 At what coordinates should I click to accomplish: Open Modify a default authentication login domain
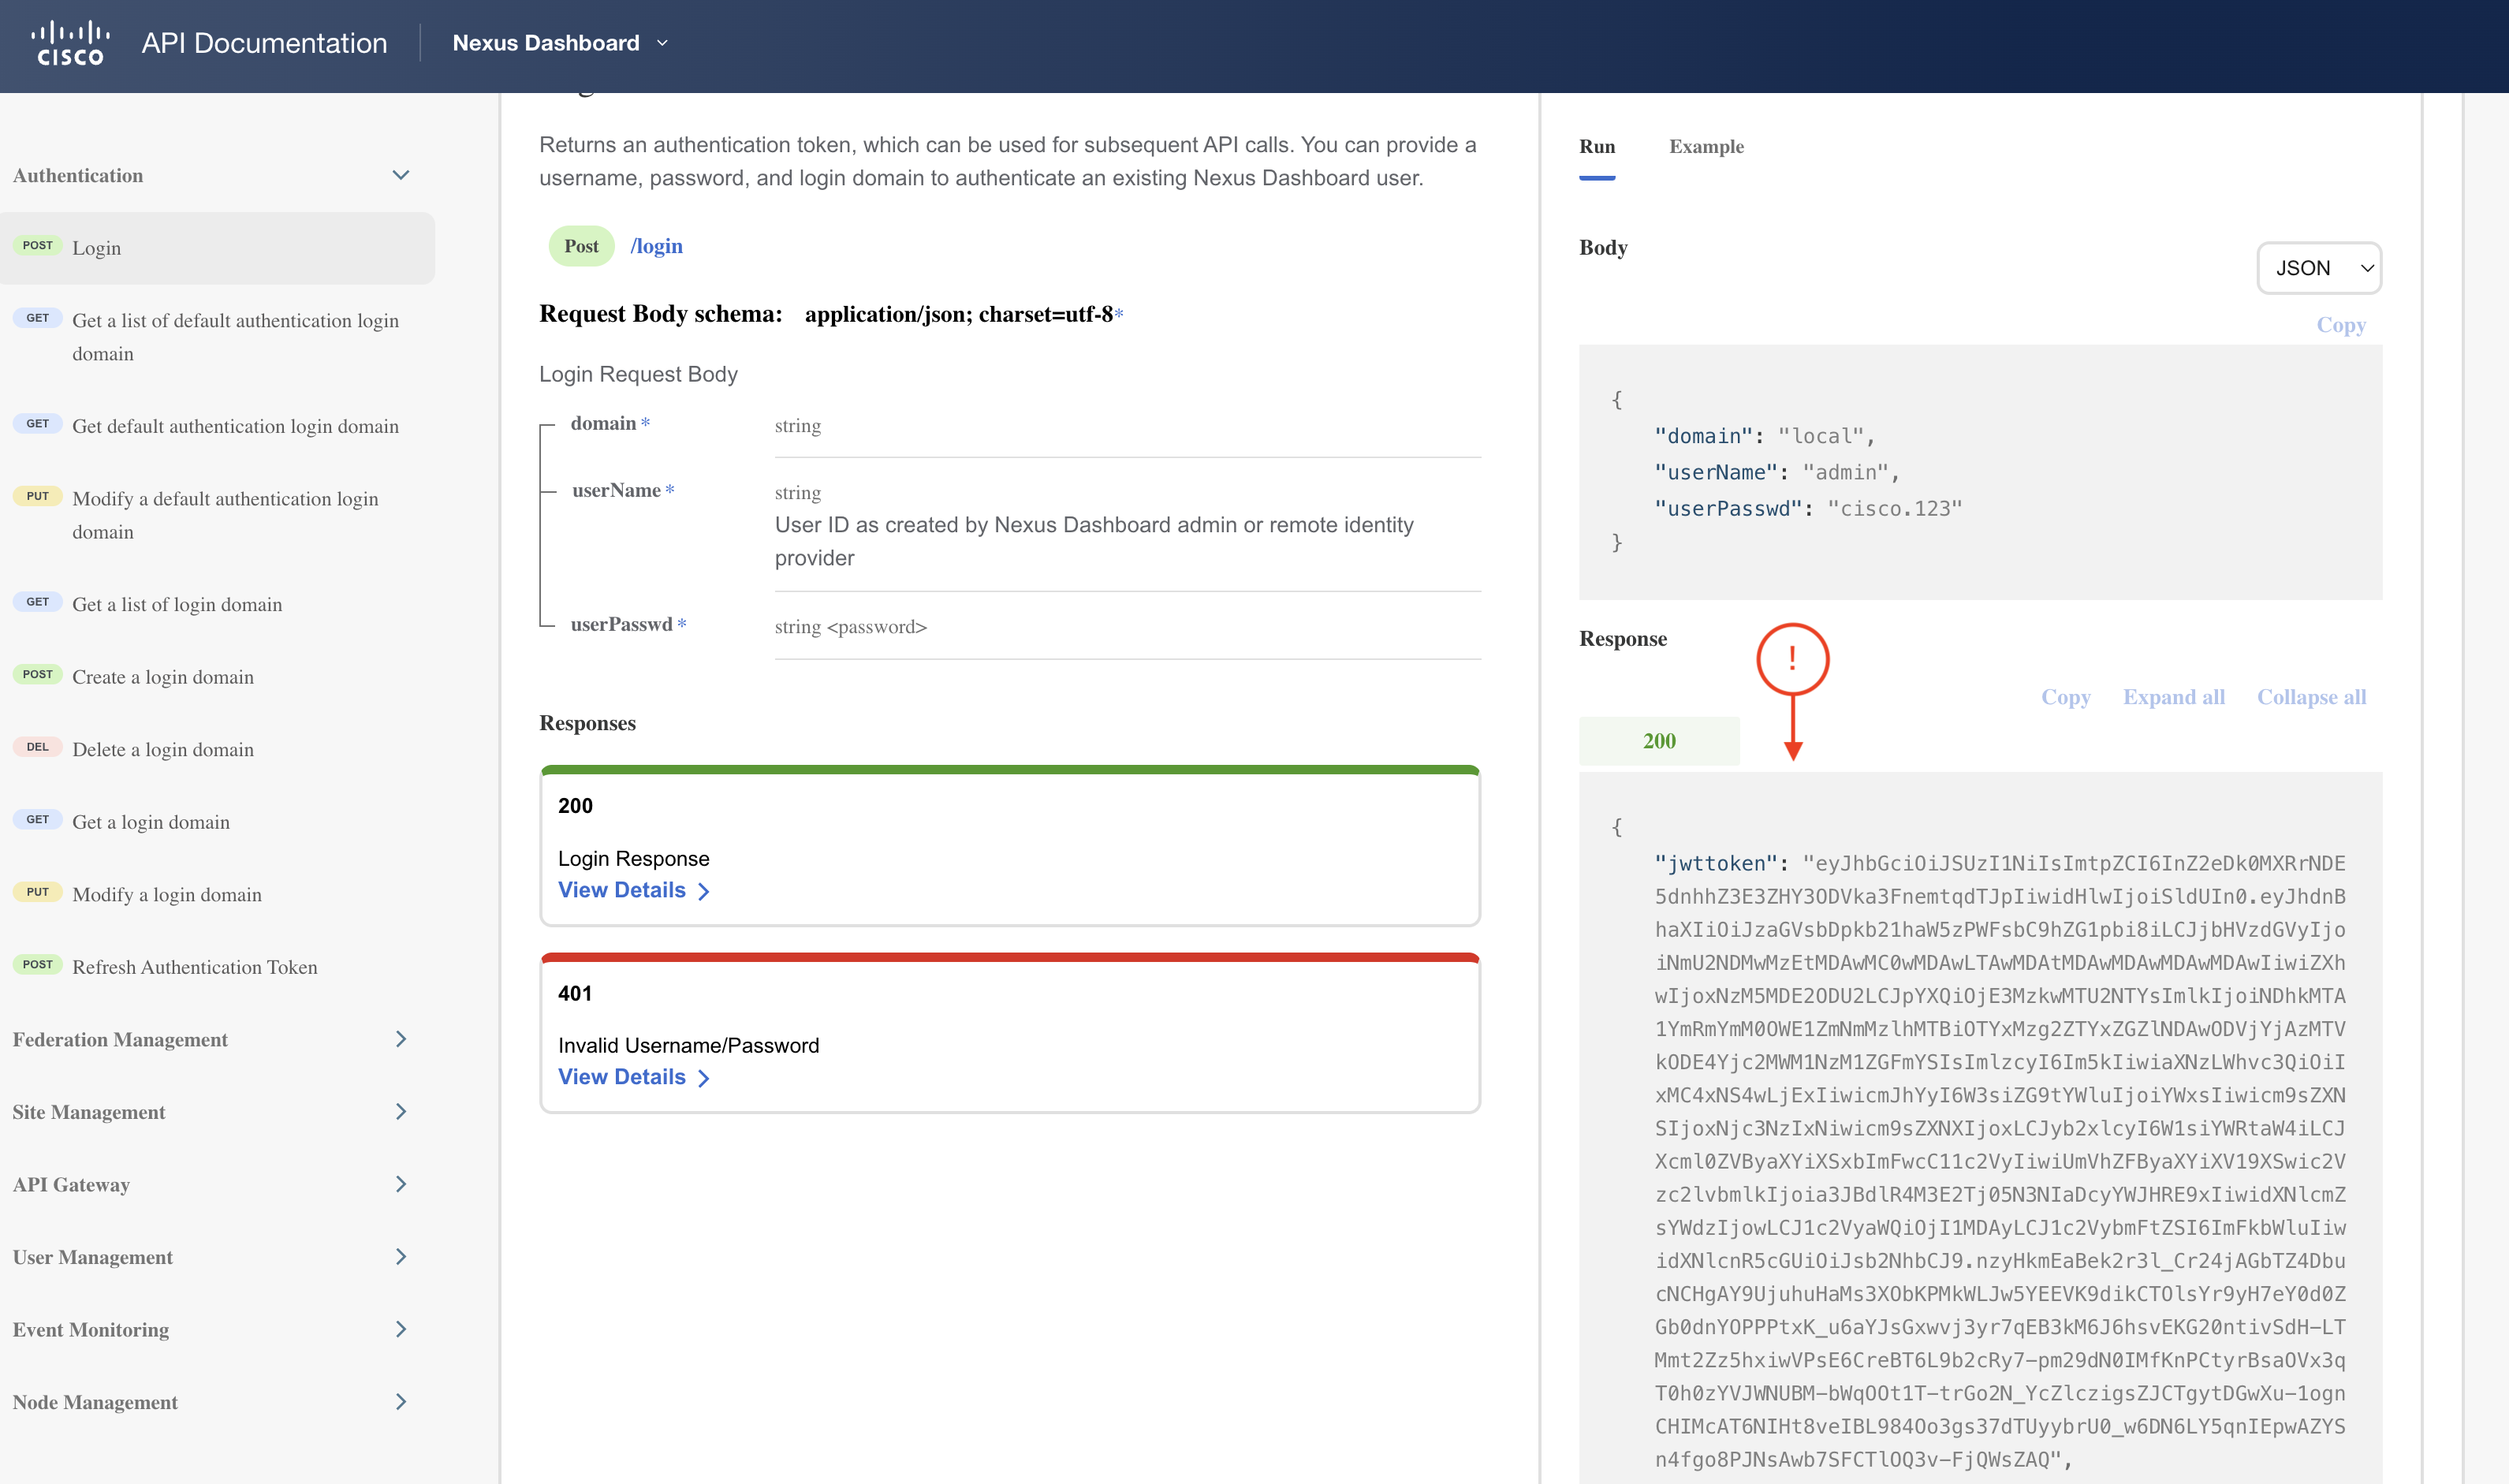225,515
